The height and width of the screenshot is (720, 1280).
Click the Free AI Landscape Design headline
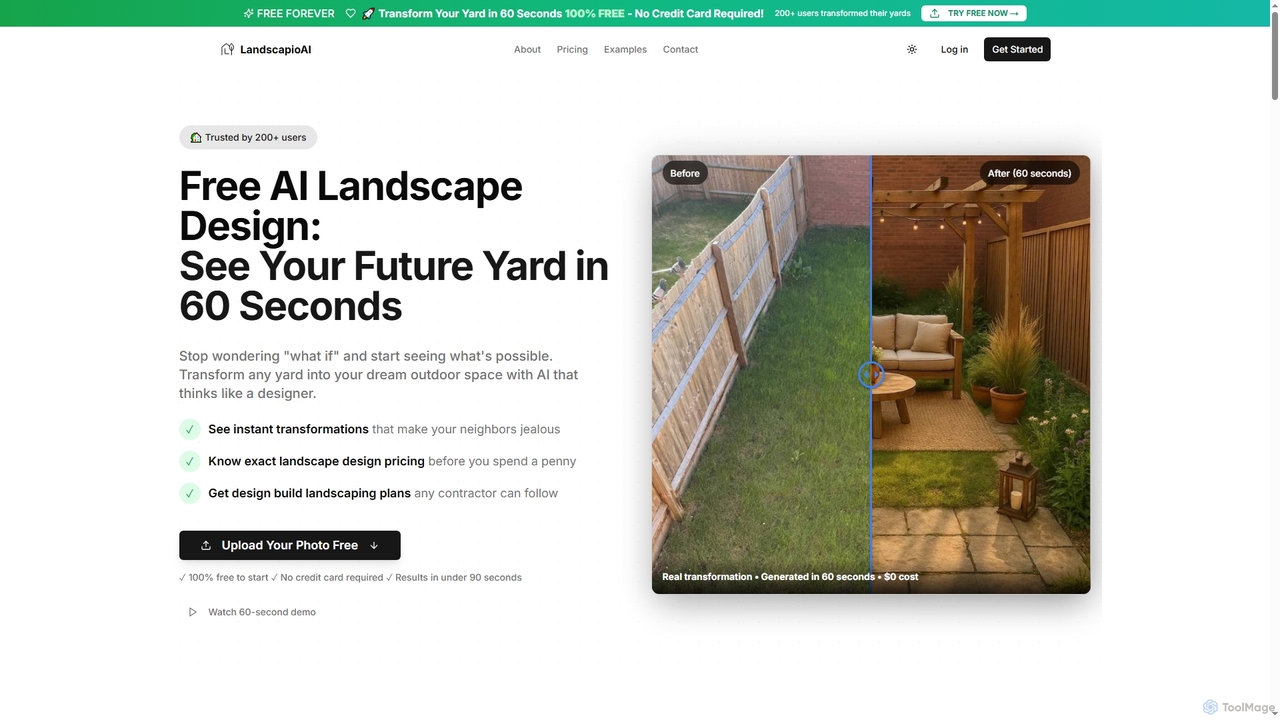394,246
